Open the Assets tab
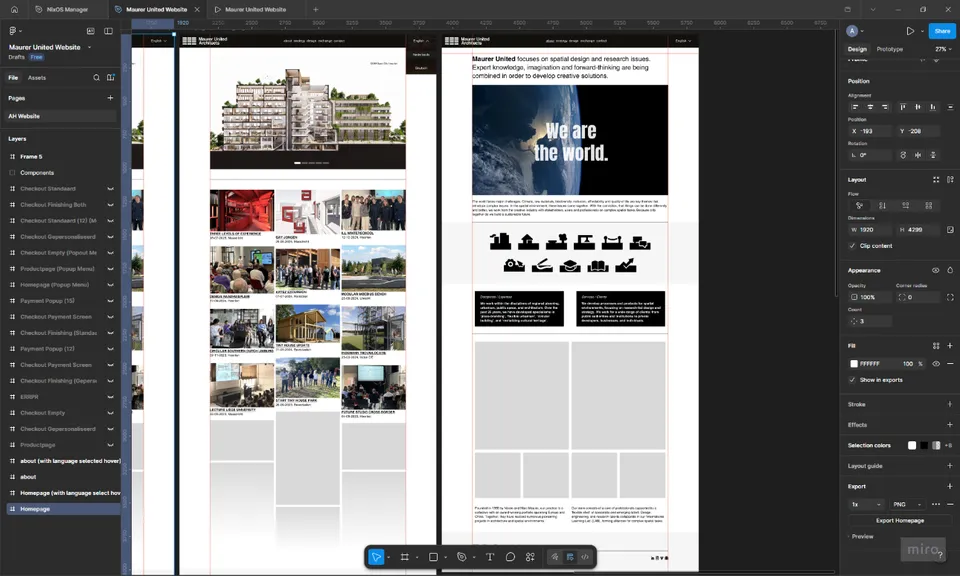This screenshot has height=576, width=960. click(x=37, y=78)
